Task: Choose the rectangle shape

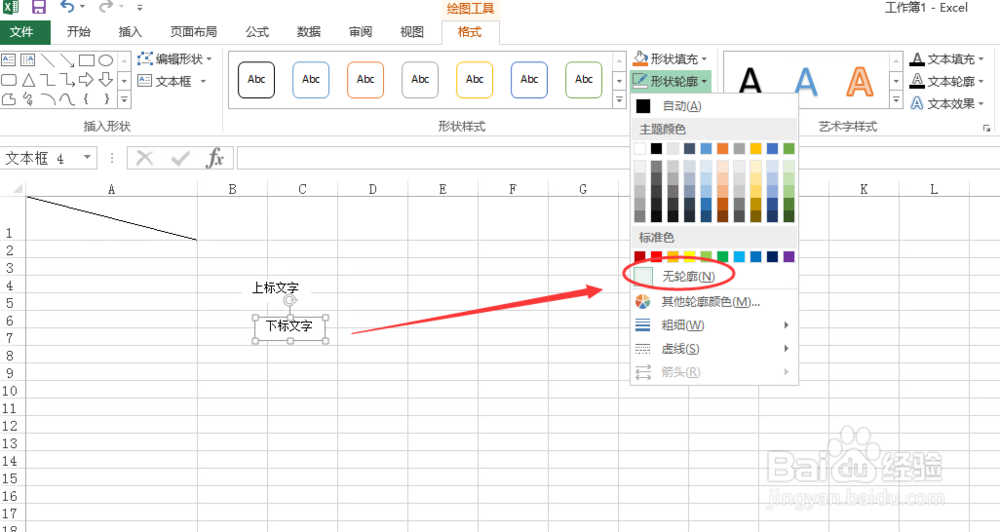Action: click(x=87, y=61)
